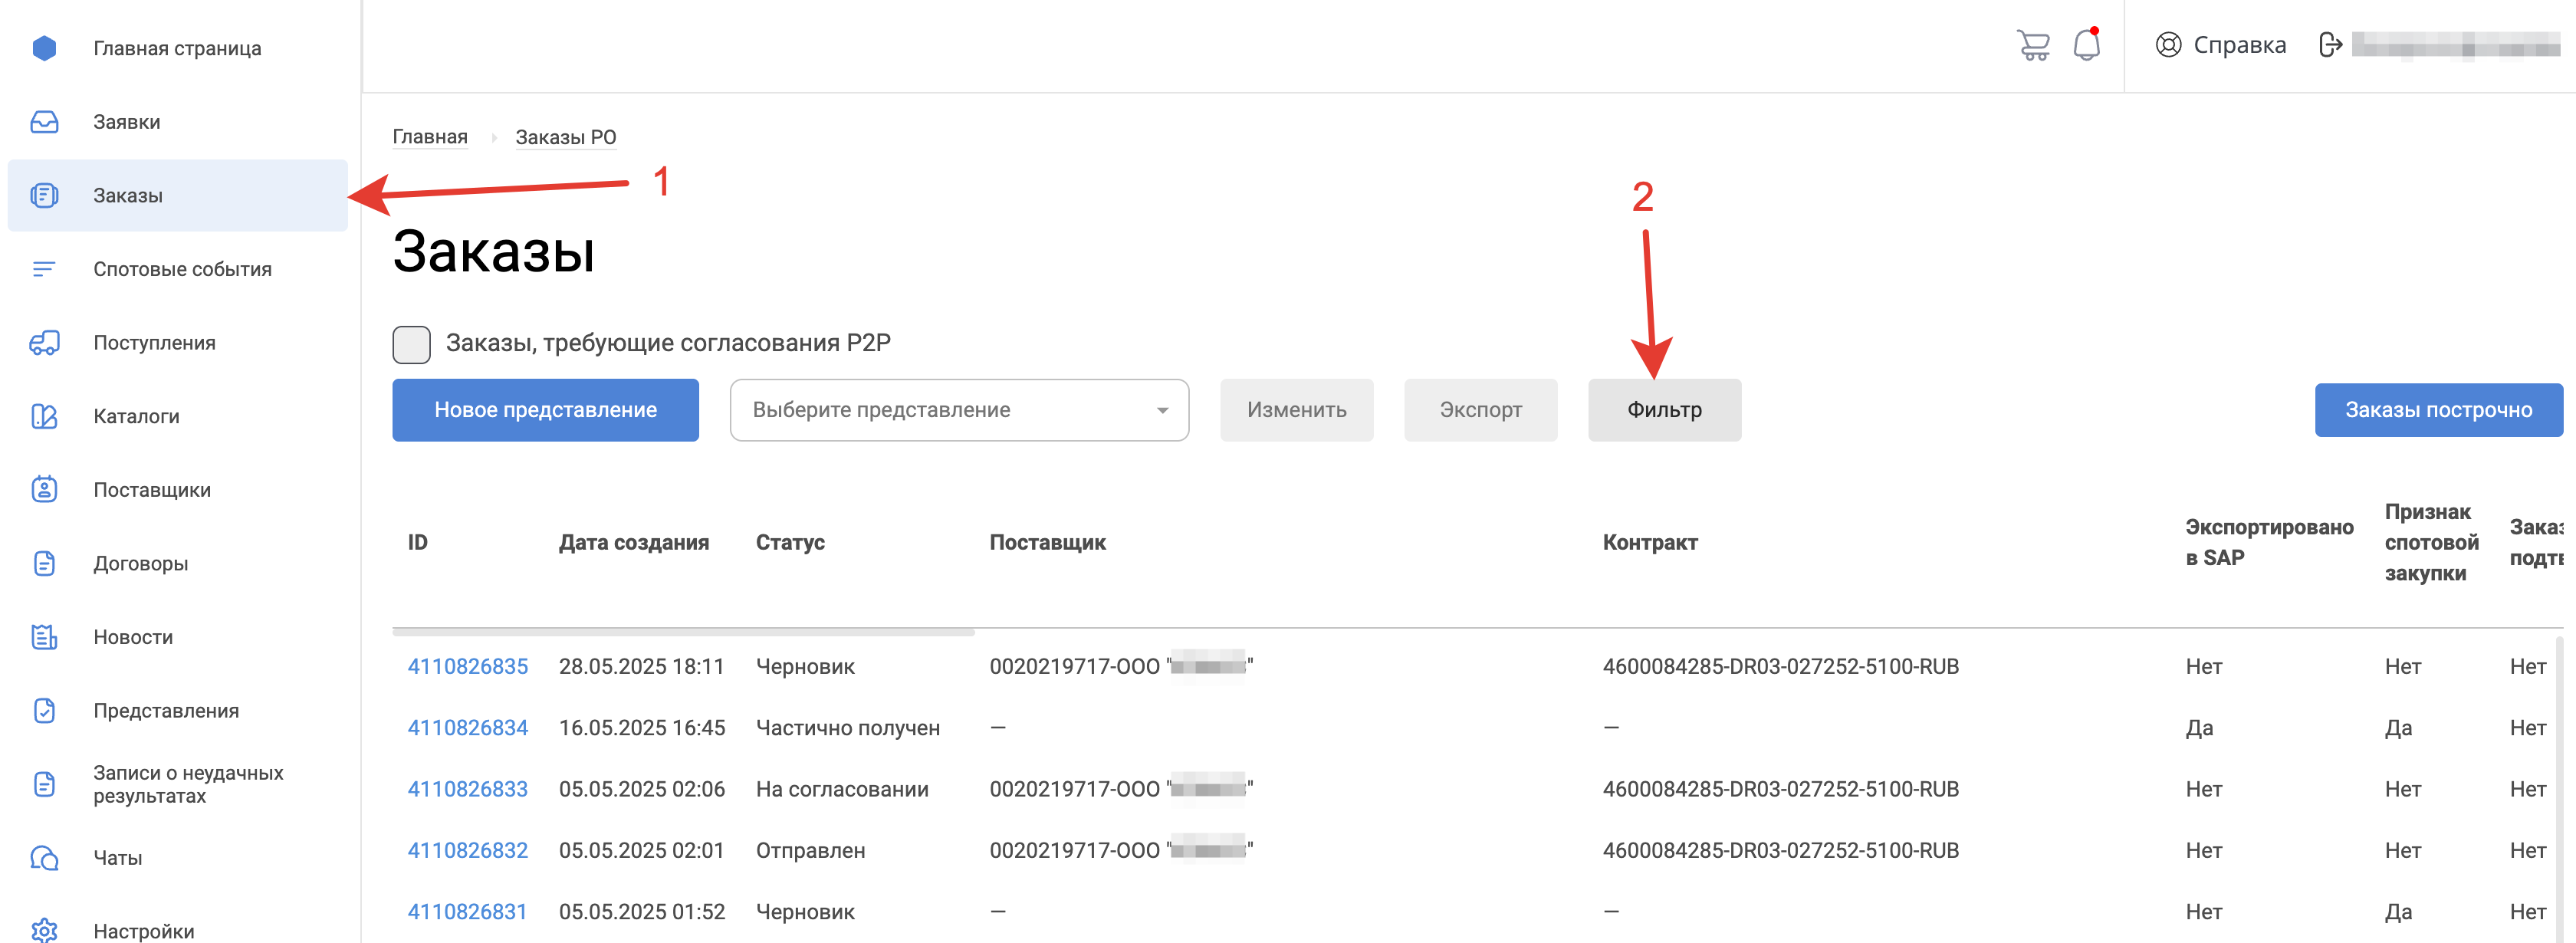Click the Каталоги icon in sidebar
The image size is (2576, 943).
point(44,416)
